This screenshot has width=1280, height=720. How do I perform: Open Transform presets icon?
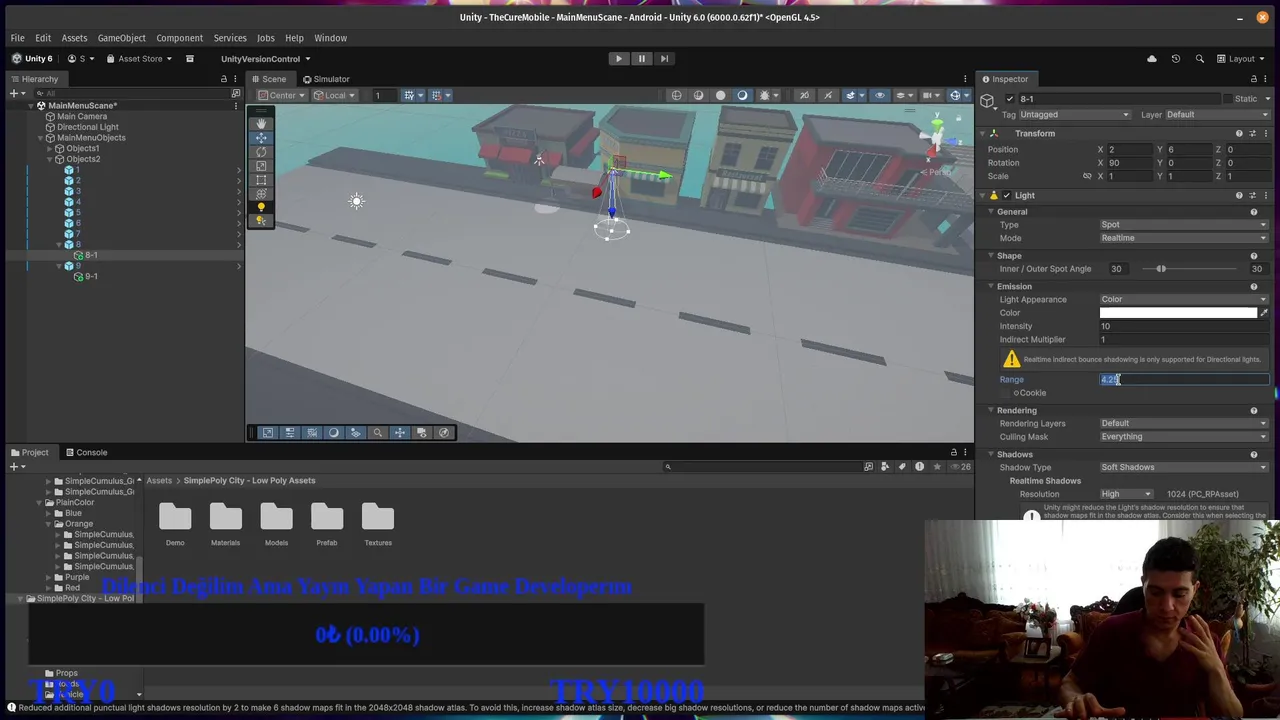(x=1253, y=133)
